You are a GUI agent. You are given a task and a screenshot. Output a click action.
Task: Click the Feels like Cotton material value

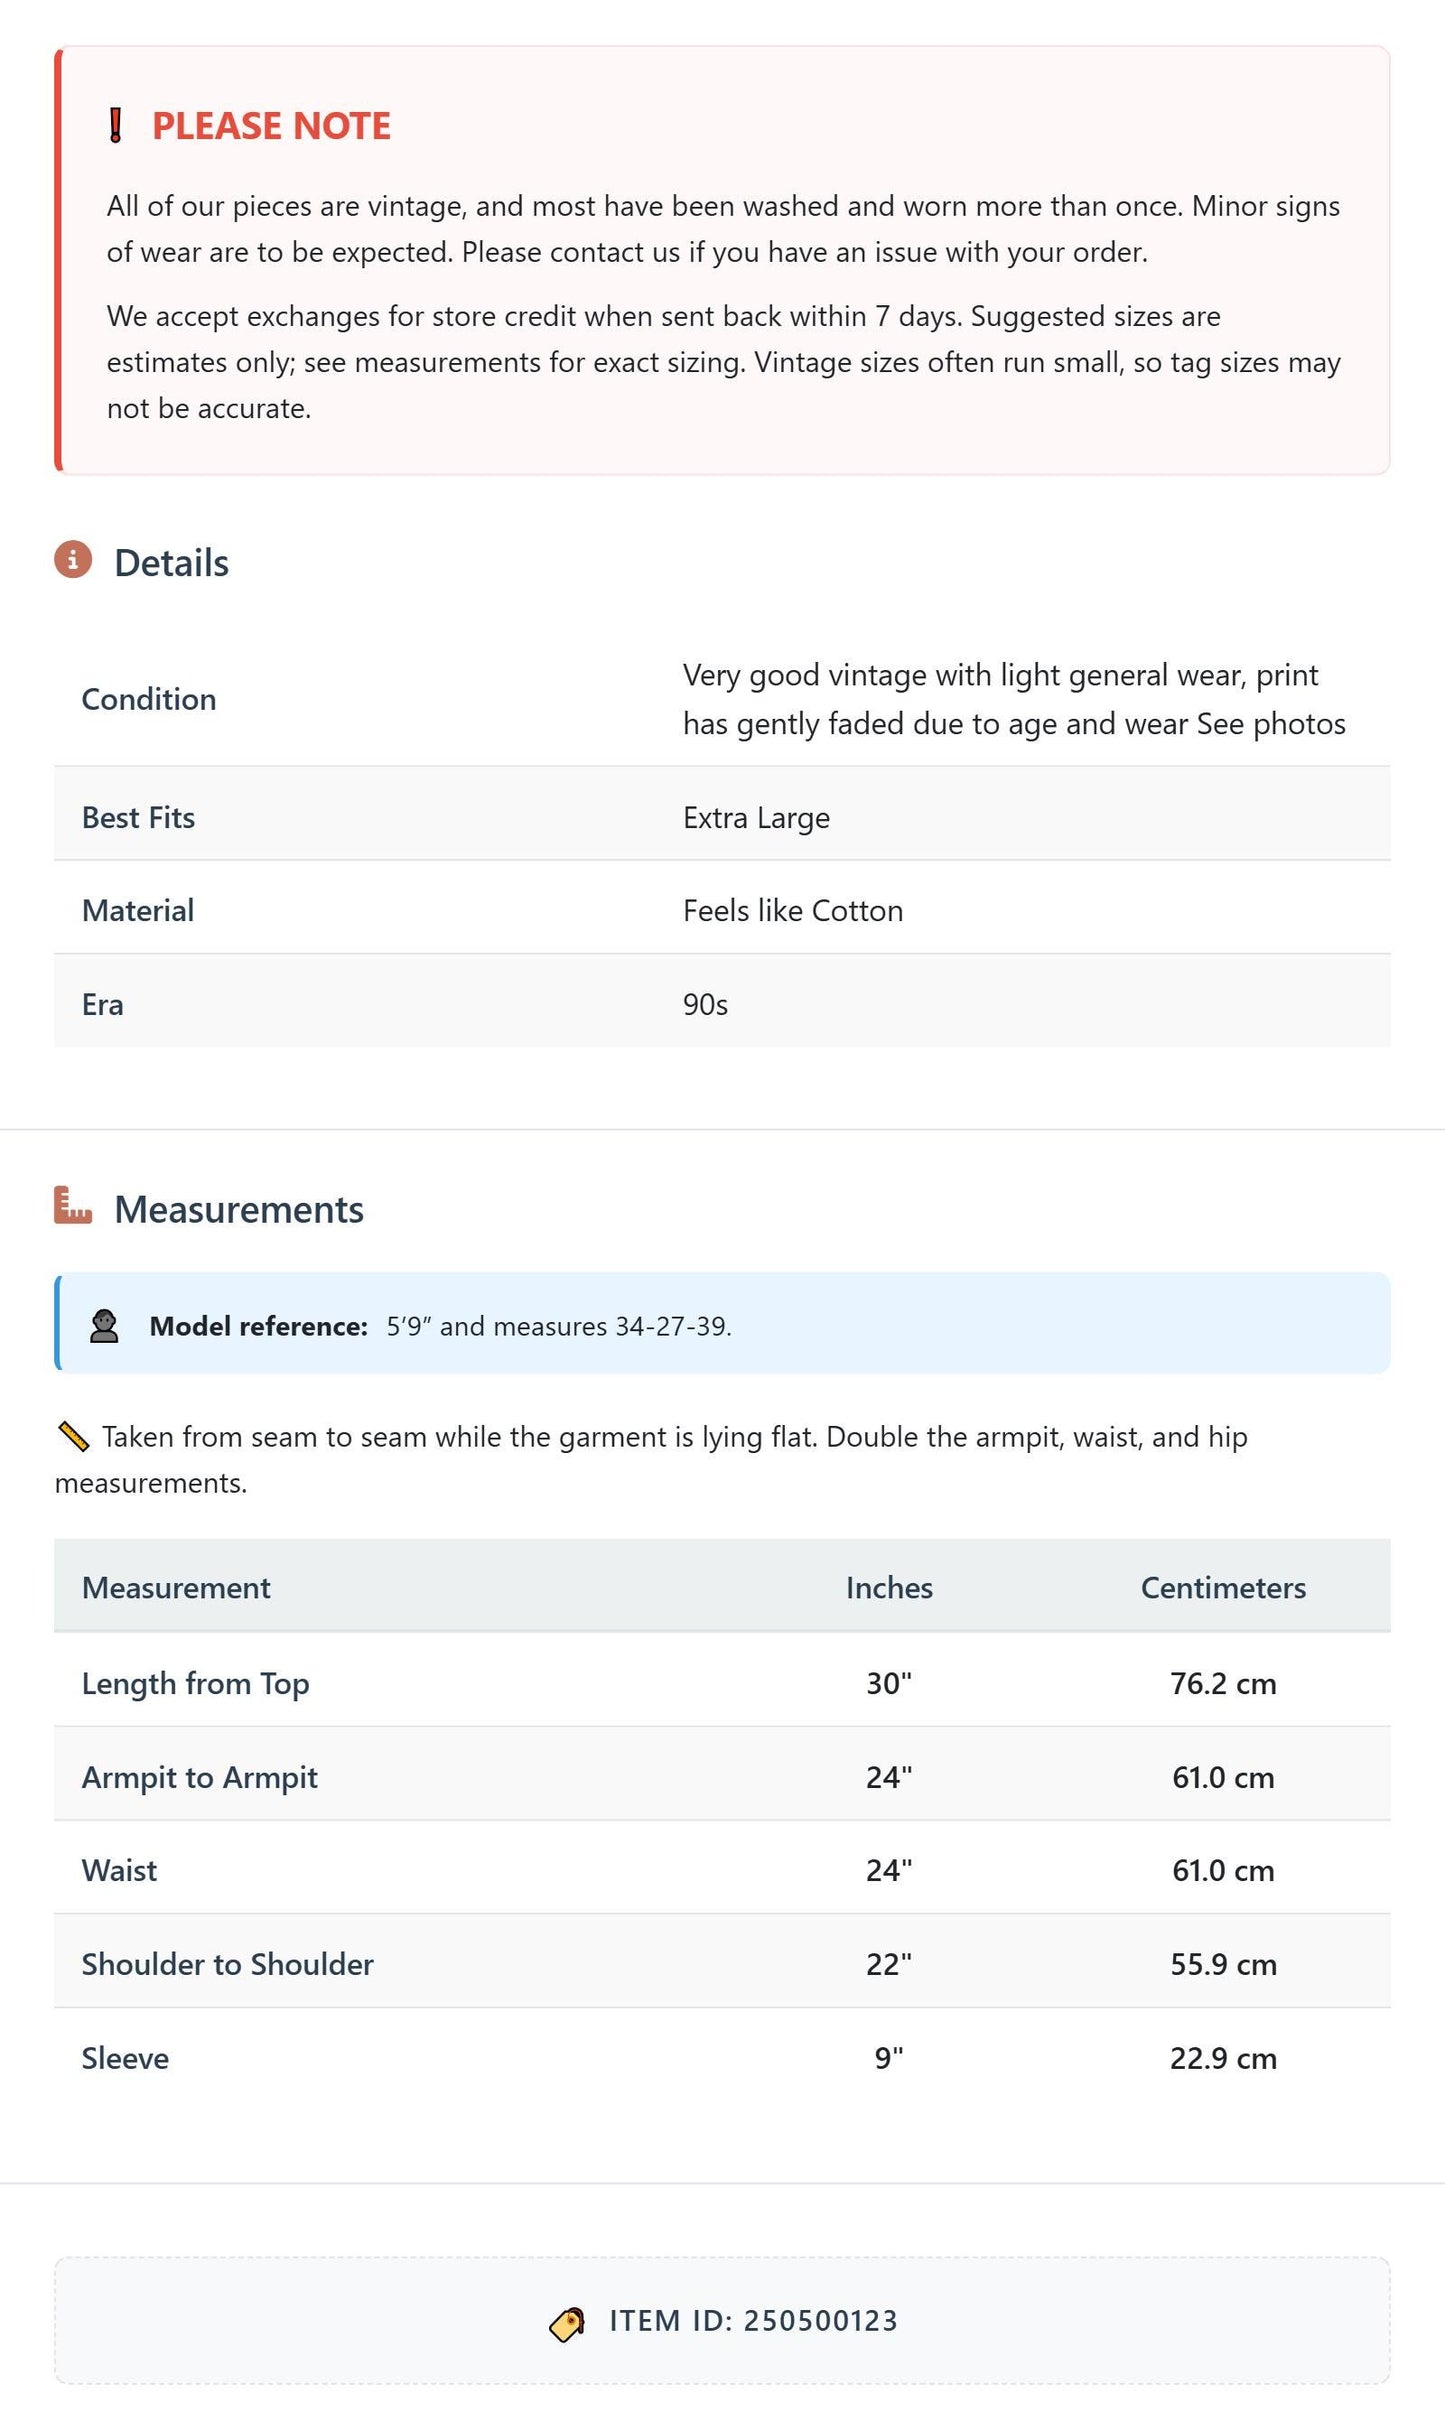pyautogui.click(x=793, y=911)
